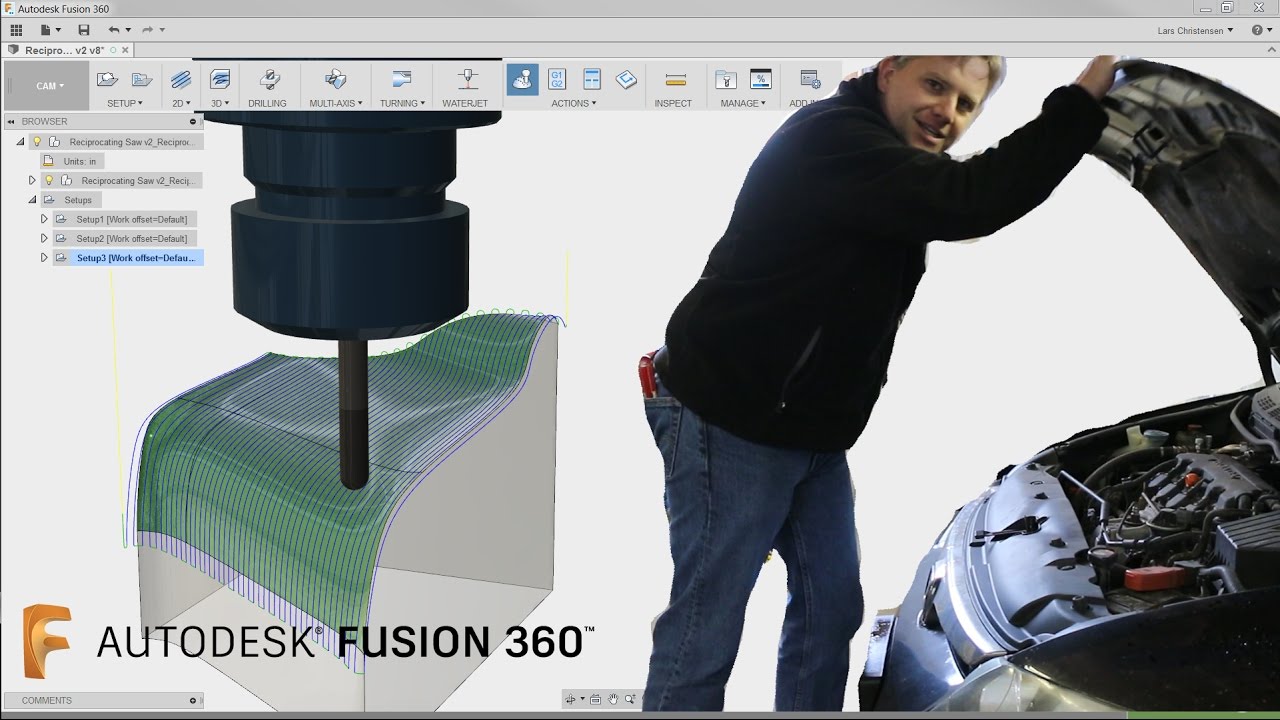Select the Multi-Axis toolpath icon
The image size is (1280, 720).
[335, 79]
